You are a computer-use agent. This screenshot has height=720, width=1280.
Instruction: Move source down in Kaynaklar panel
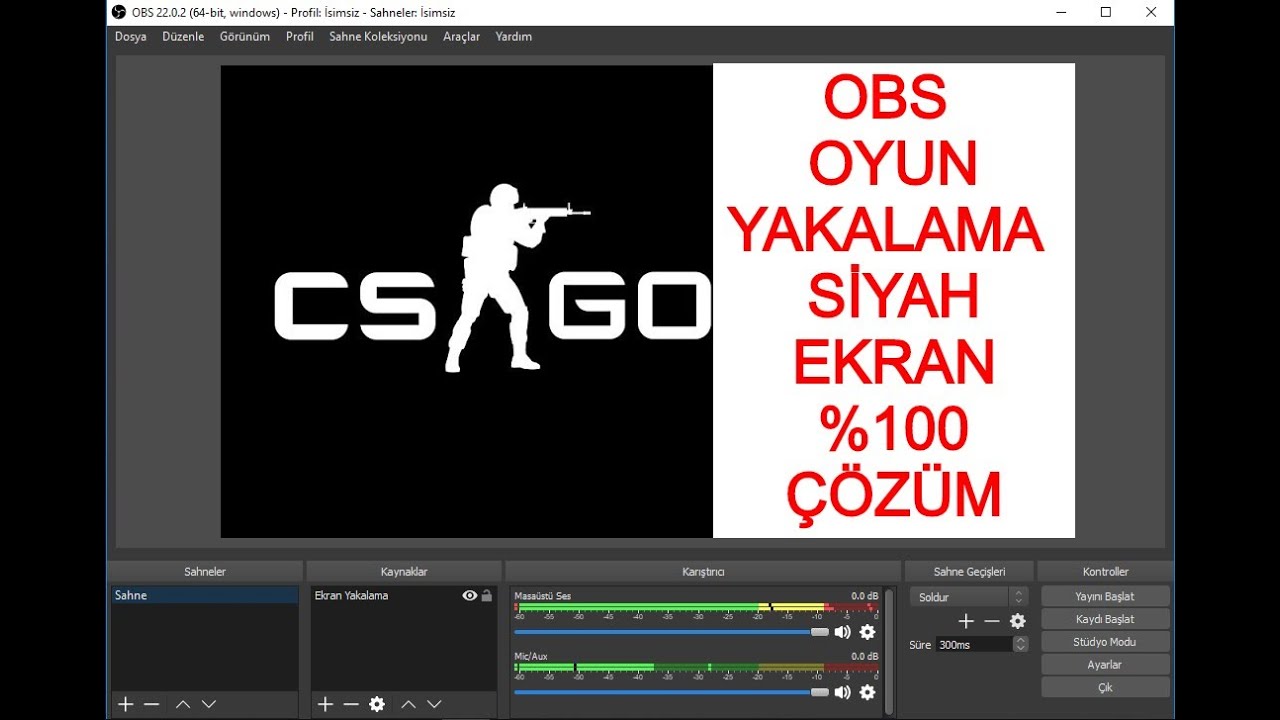click(x=434, y=704)
